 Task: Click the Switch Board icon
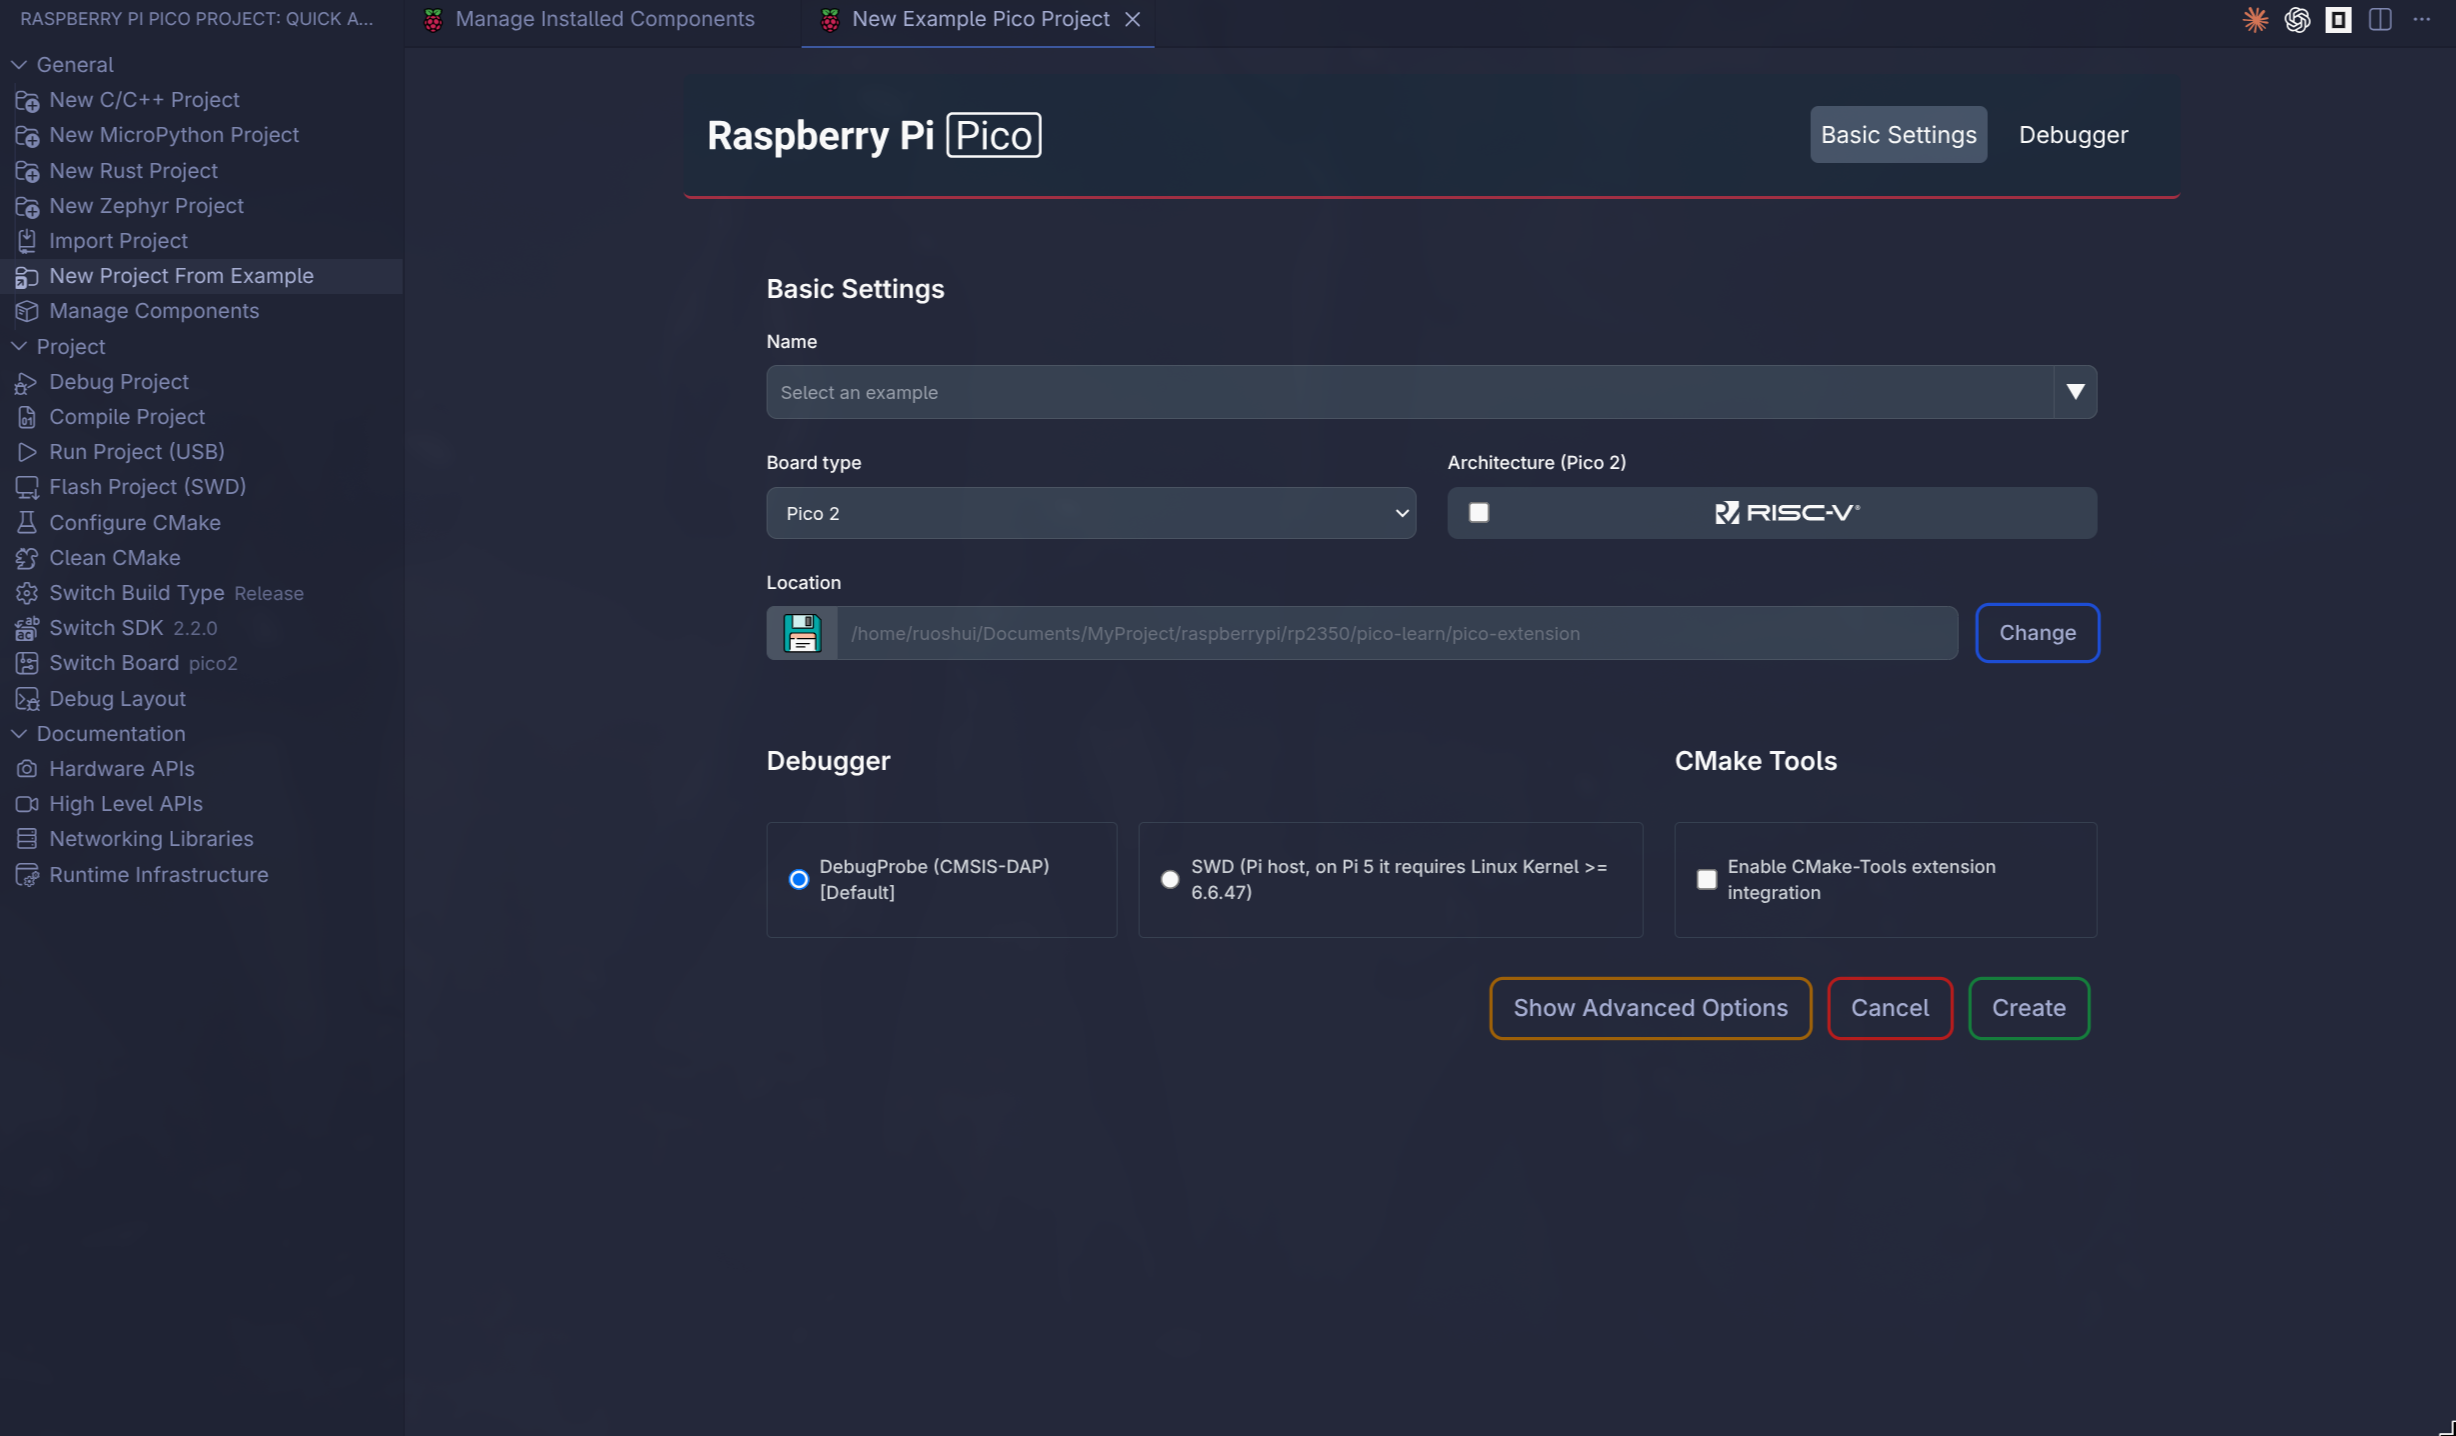pos(27,663)
